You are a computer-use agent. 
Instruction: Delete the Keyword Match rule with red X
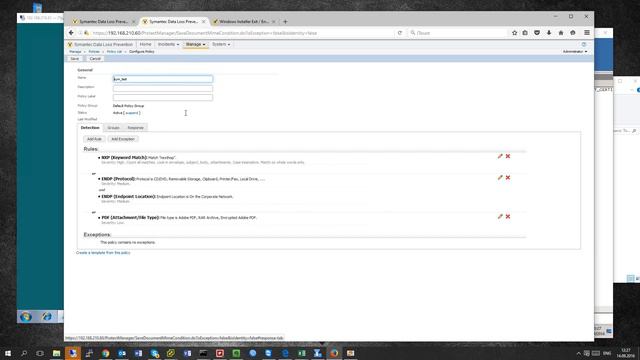(x=508, y=156)
